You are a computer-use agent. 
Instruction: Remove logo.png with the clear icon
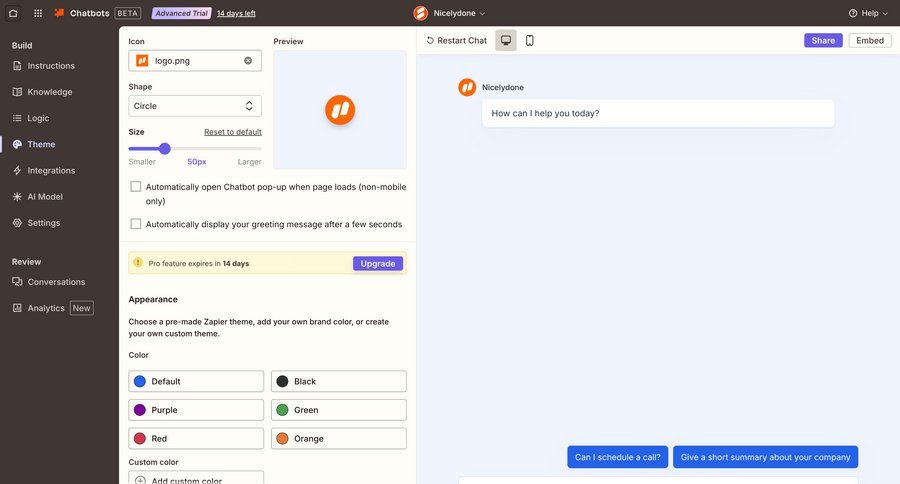[248, 60]
